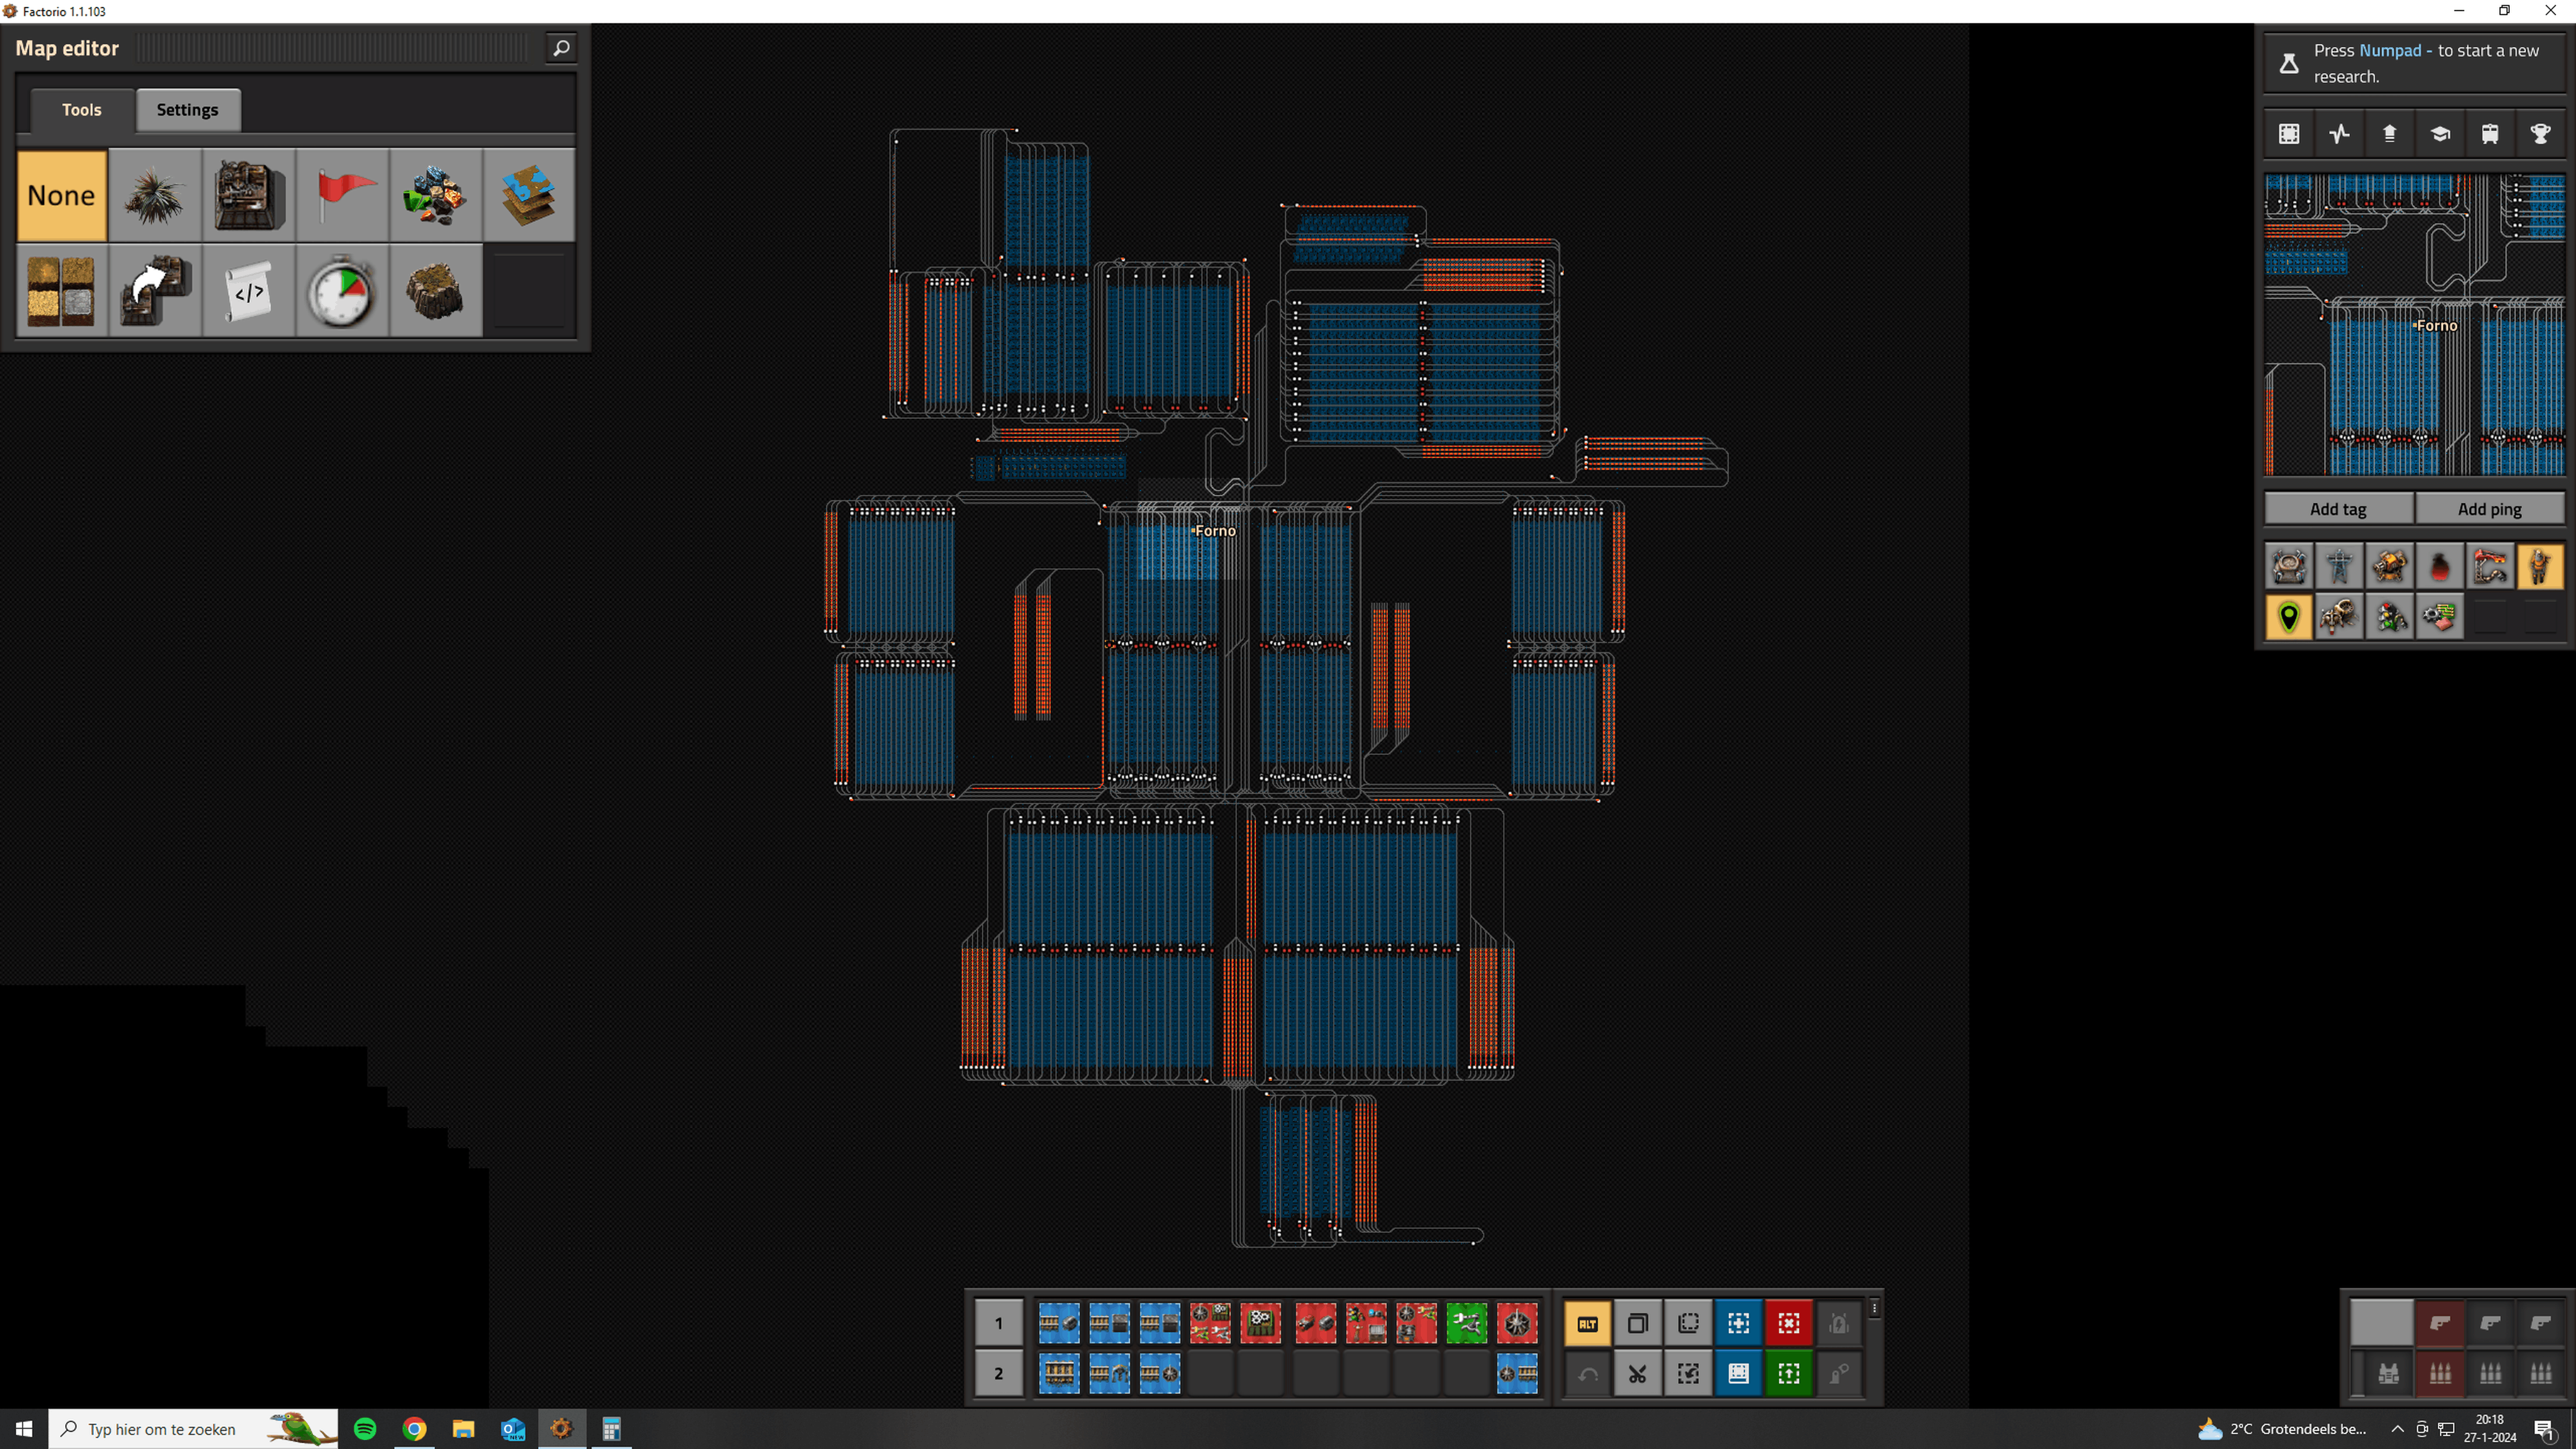Select the resources (ore pile) editor tool
Viewport: 2576px width, 1449px height.
pos(435,195)
